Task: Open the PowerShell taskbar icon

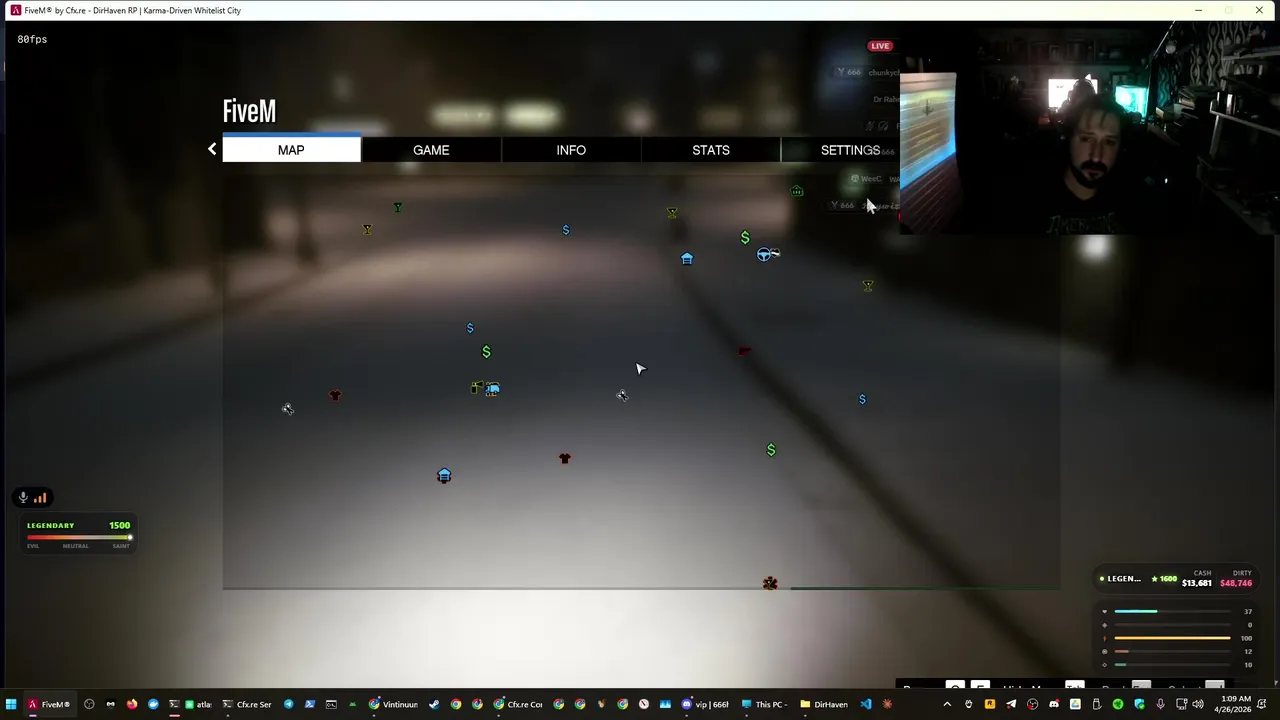Action: [310, 704]
